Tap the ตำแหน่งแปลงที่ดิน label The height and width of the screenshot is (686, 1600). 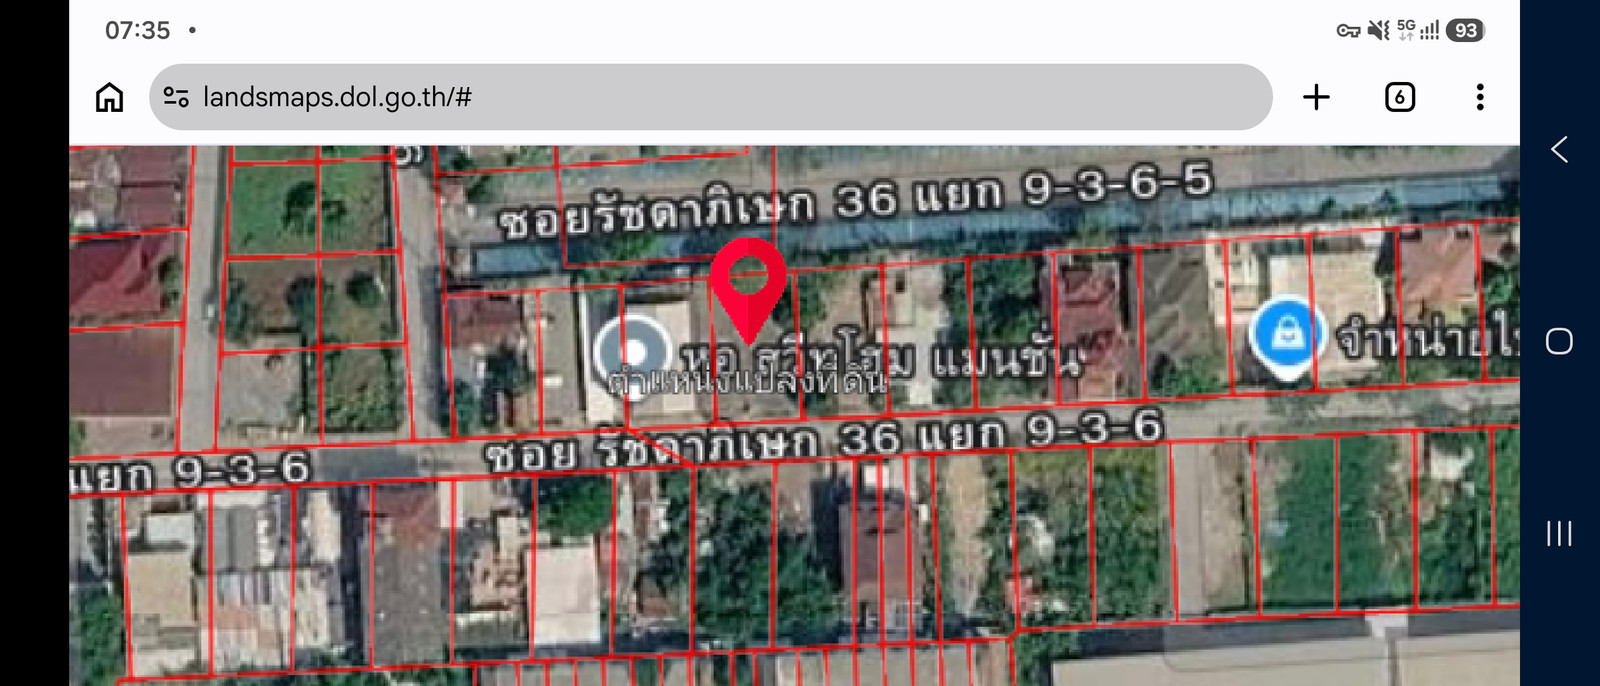(x=747, y=380)
